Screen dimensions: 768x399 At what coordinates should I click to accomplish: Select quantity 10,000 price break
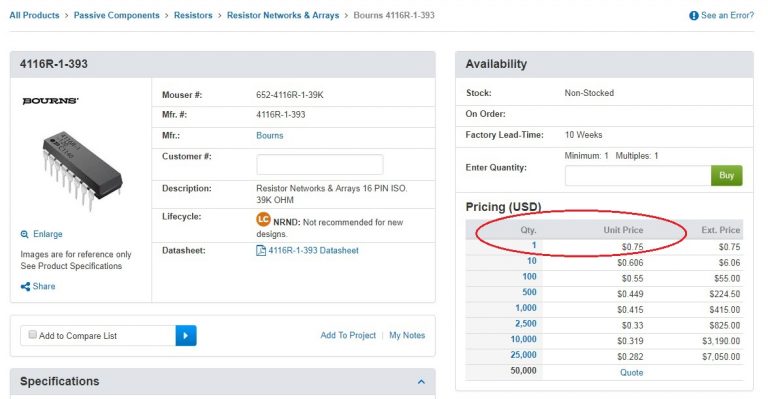coord(524,339)
